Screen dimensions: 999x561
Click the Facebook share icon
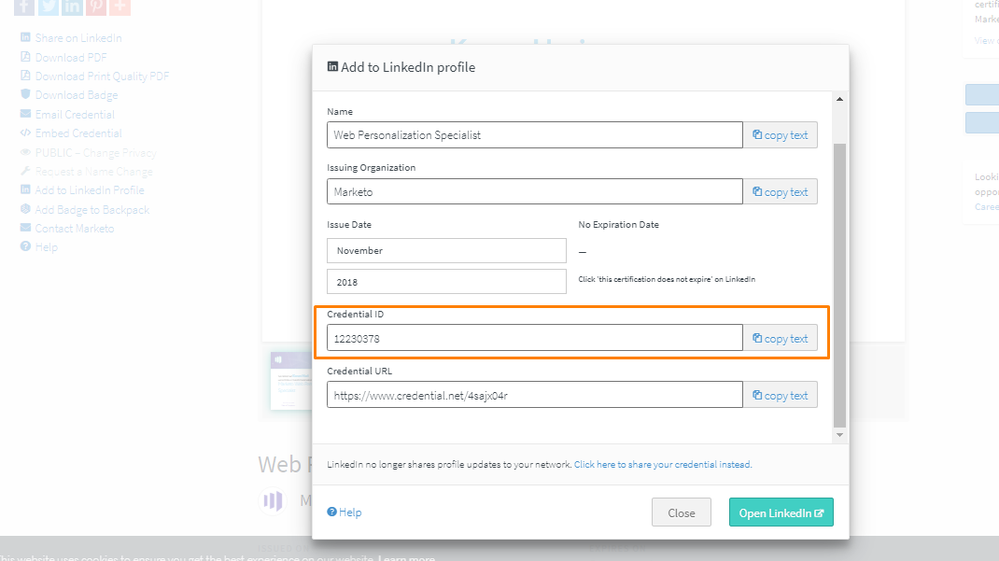[24, 7]
